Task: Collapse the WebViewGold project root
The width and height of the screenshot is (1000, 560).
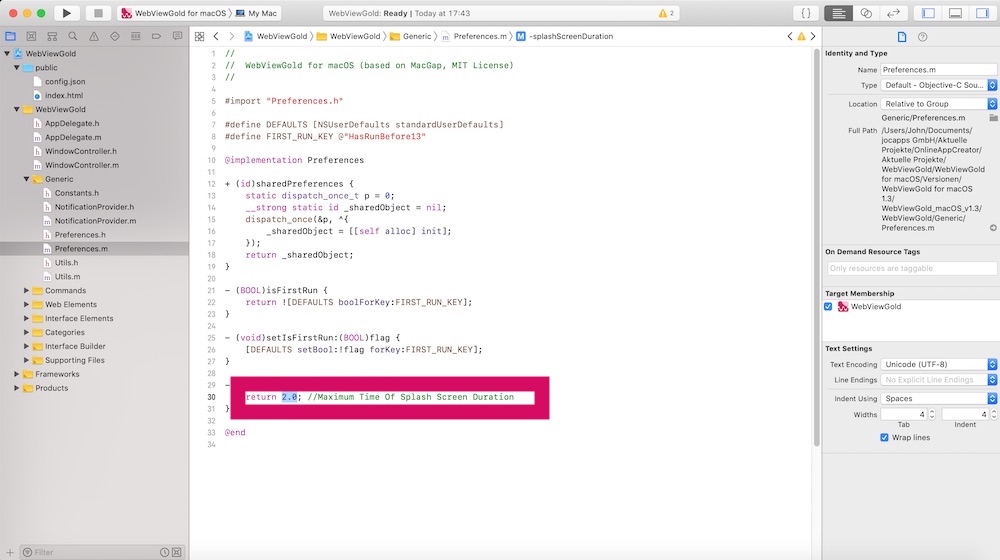Action: coord(7,54)
